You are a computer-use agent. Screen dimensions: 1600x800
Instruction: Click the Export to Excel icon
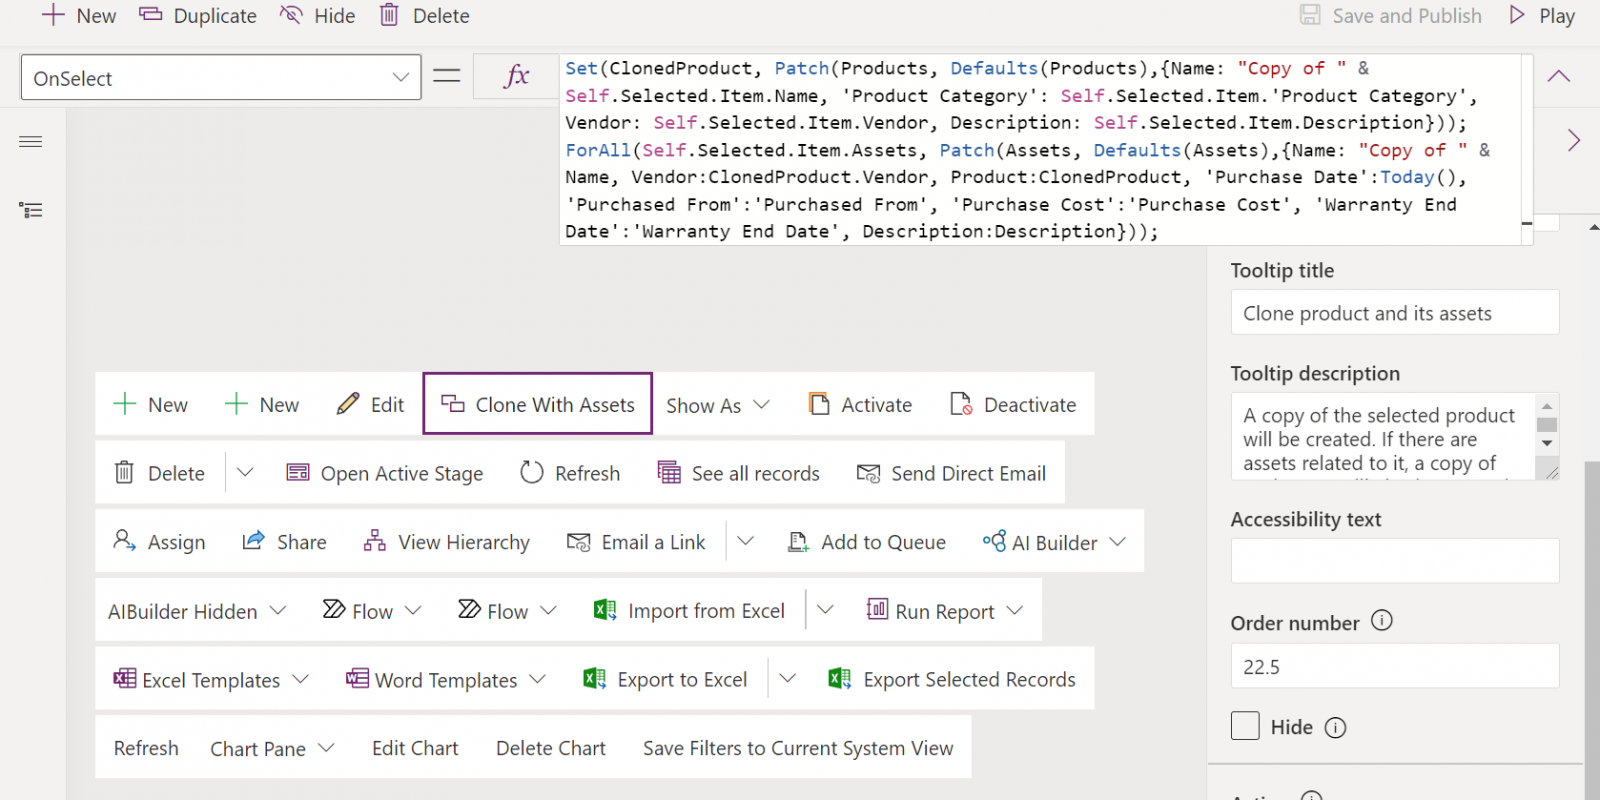tap(594, 679)
